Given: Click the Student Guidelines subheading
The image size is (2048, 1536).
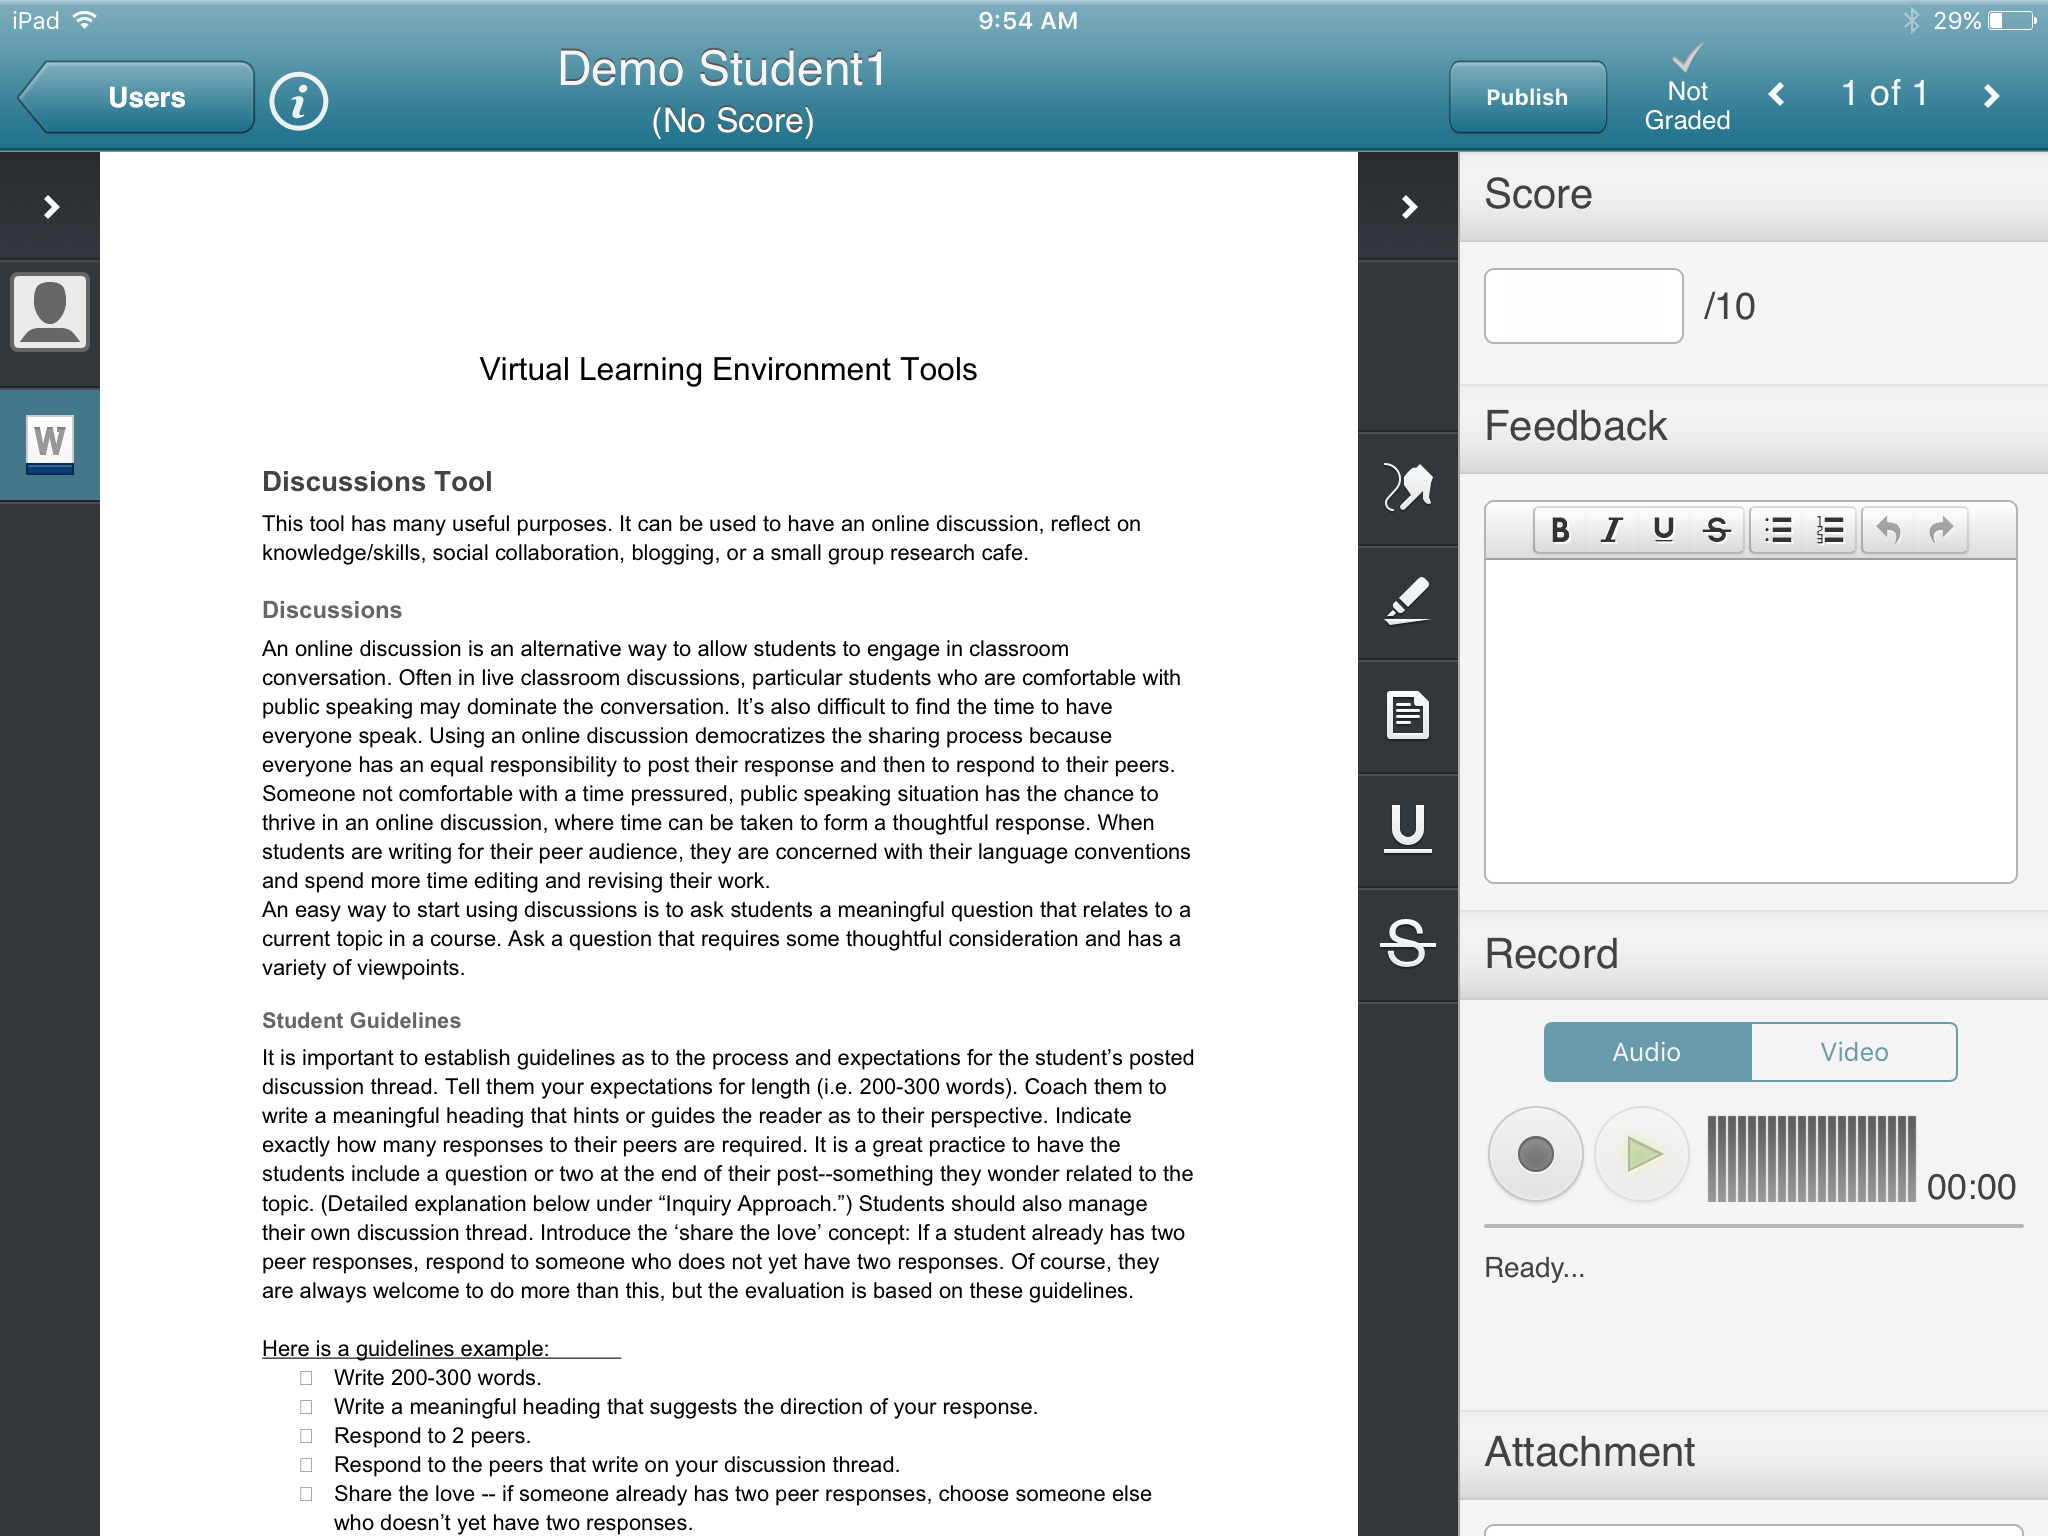Looking at the screenshot, I should pyautogui.click(x=361, y=1021).
